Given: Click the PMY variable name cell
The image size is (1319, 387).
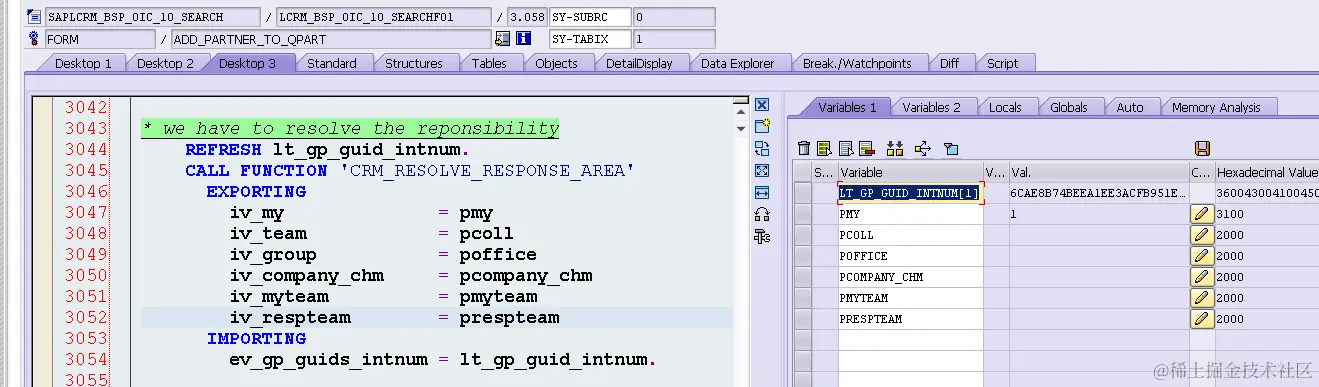Looking at the screenshot, I should click(x=910, y=214).
